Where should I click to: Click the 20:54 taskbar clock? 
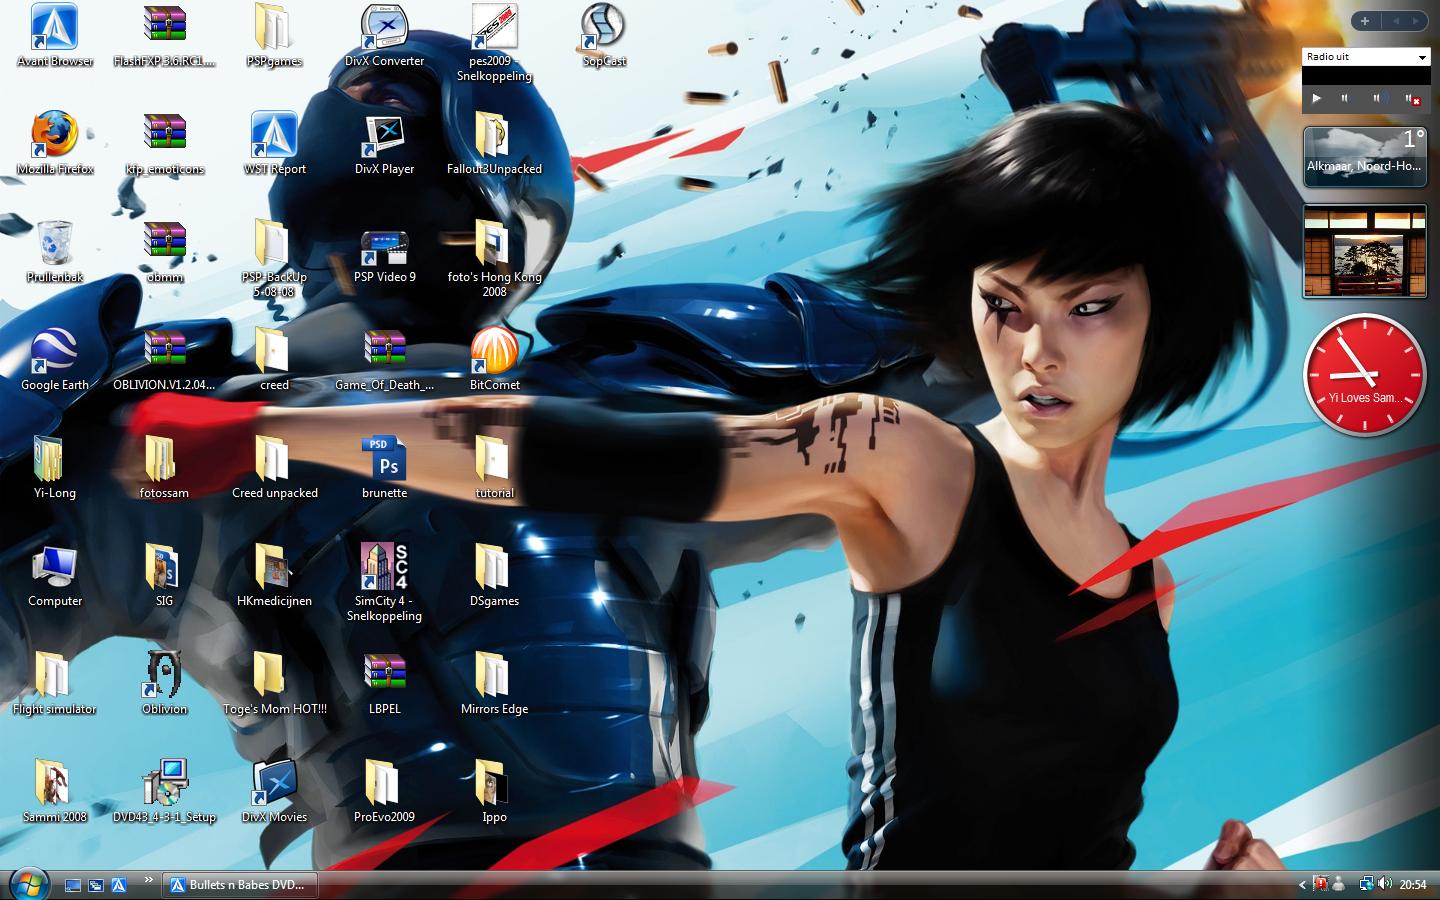[1413, 885]
